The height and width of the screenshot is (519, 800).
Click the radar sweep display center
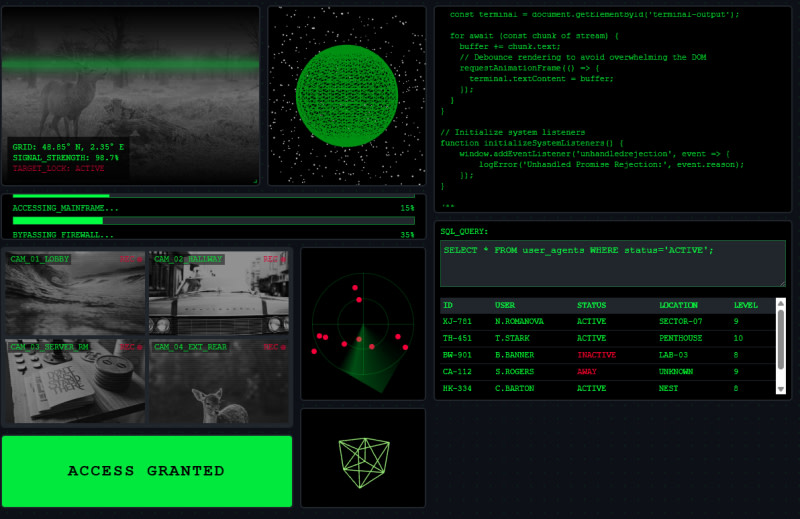(x=362, y=322)
